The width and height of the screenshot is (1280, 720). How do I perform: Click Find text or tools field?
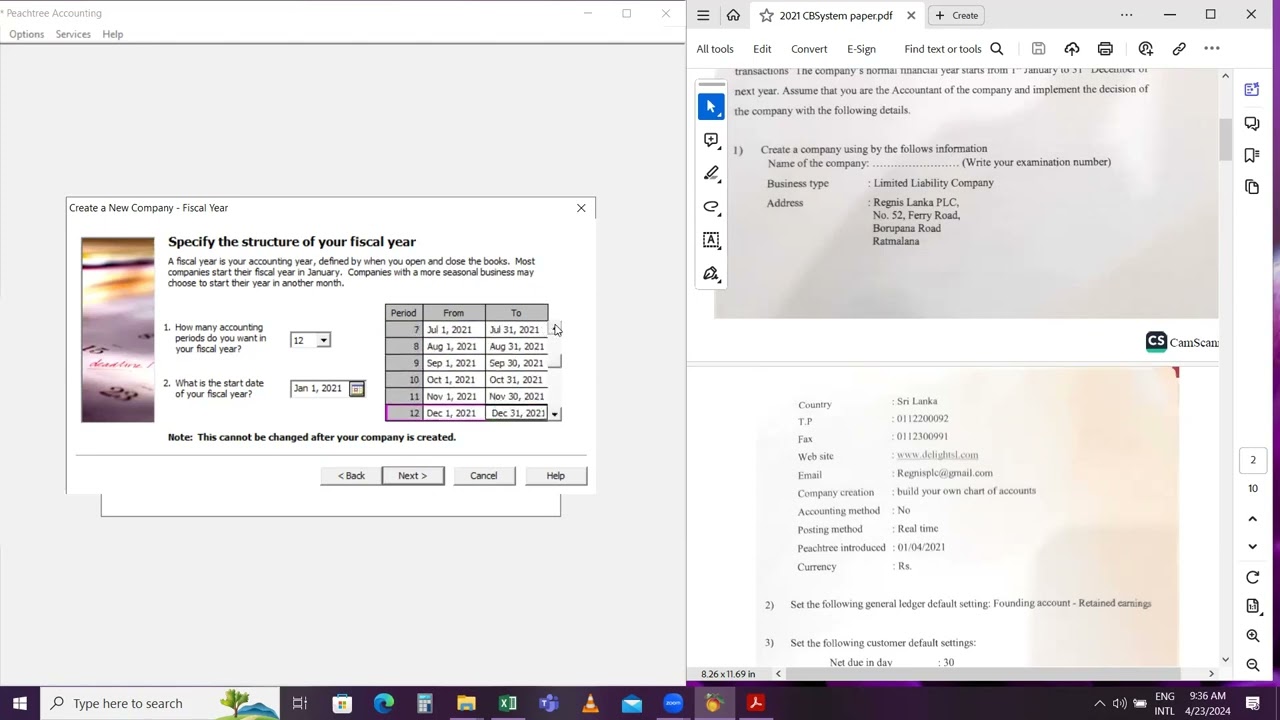pyautogui.click(x=943, y=49)
